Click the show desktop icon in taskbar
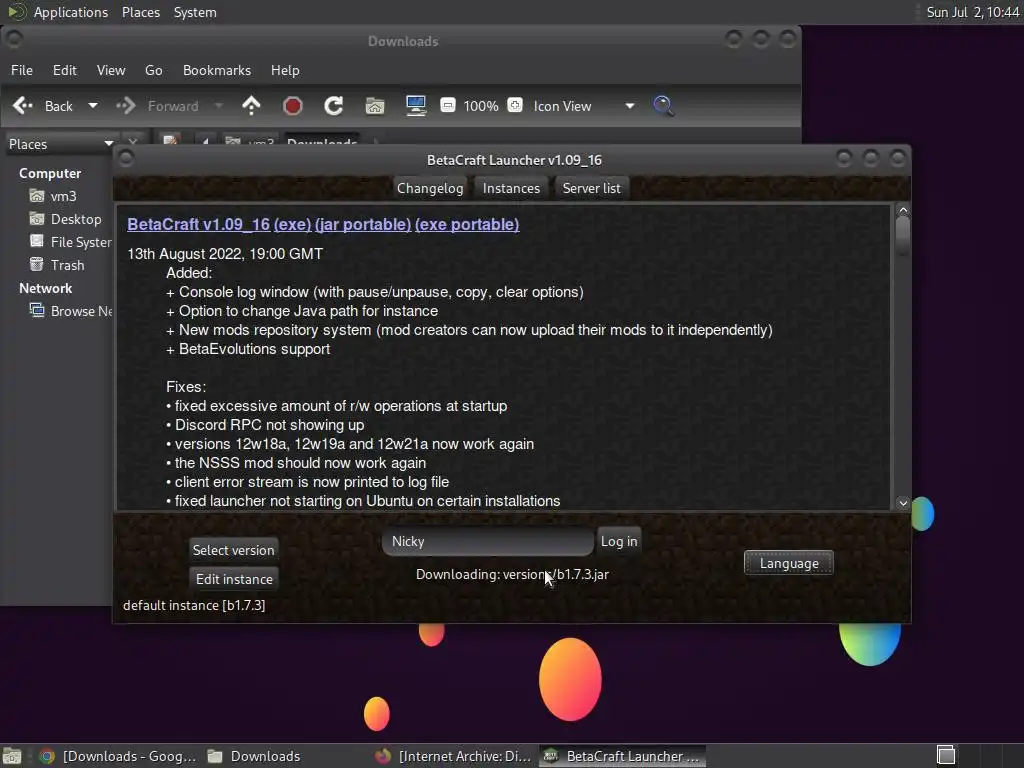Viewport: 1024px width, 768px height. (x=12, y=756)
